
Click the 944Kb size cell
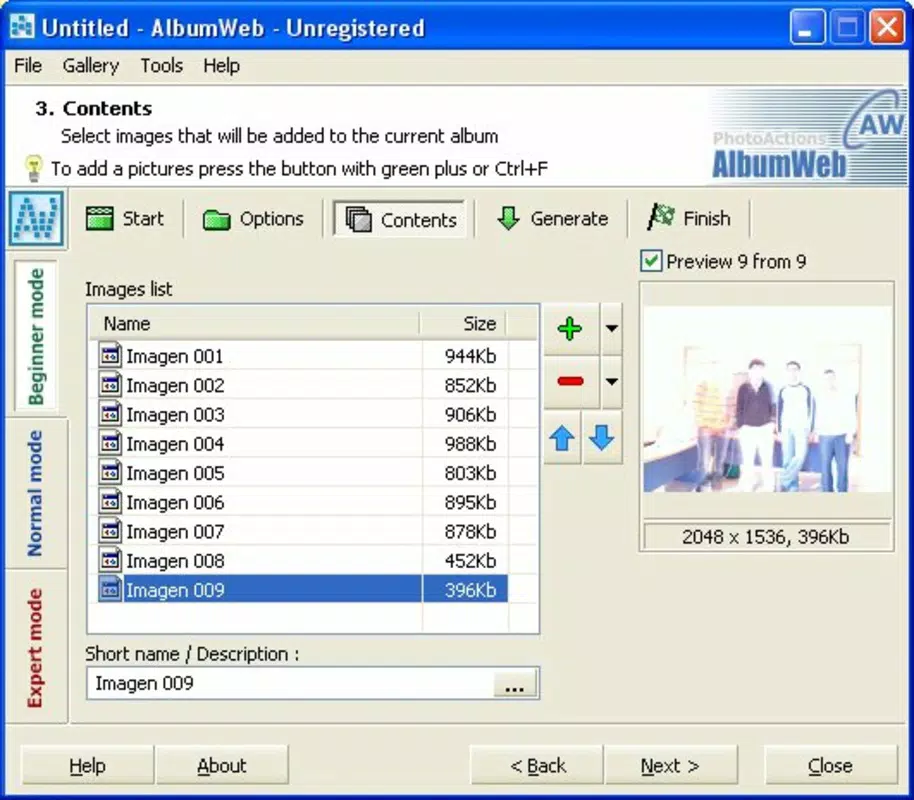tap(470, 356)
